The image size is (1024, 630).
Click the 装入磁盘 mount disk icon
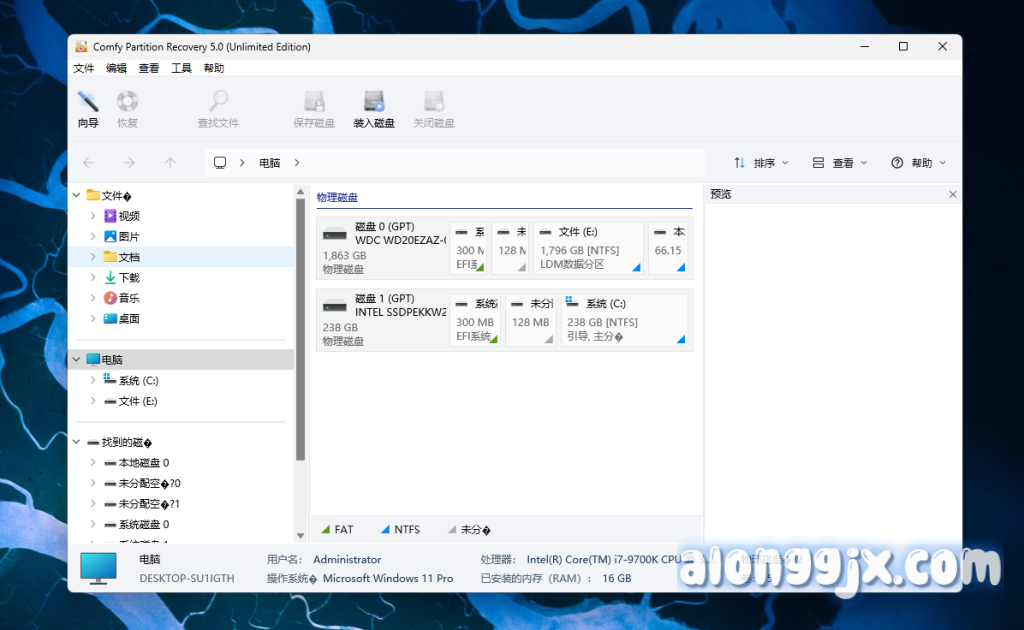[374, 109]
